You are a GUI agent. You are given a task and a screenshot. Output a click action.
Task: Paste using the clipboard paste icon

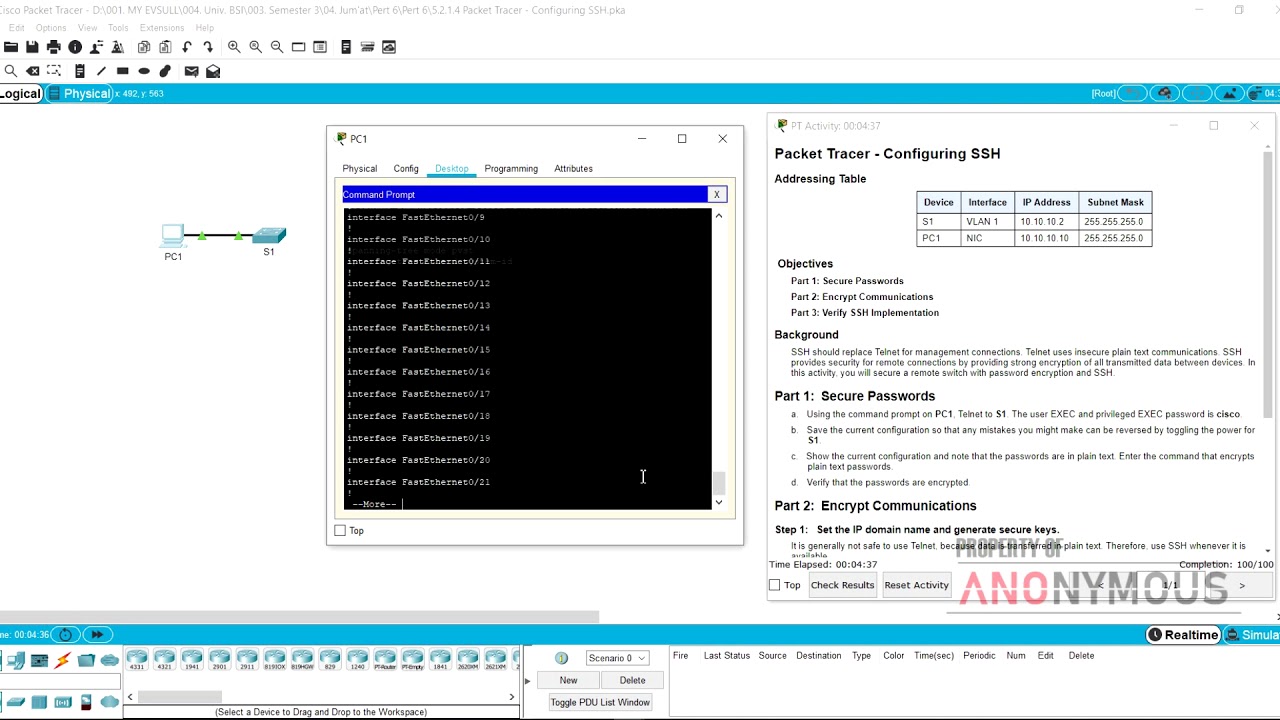[165, 47]
